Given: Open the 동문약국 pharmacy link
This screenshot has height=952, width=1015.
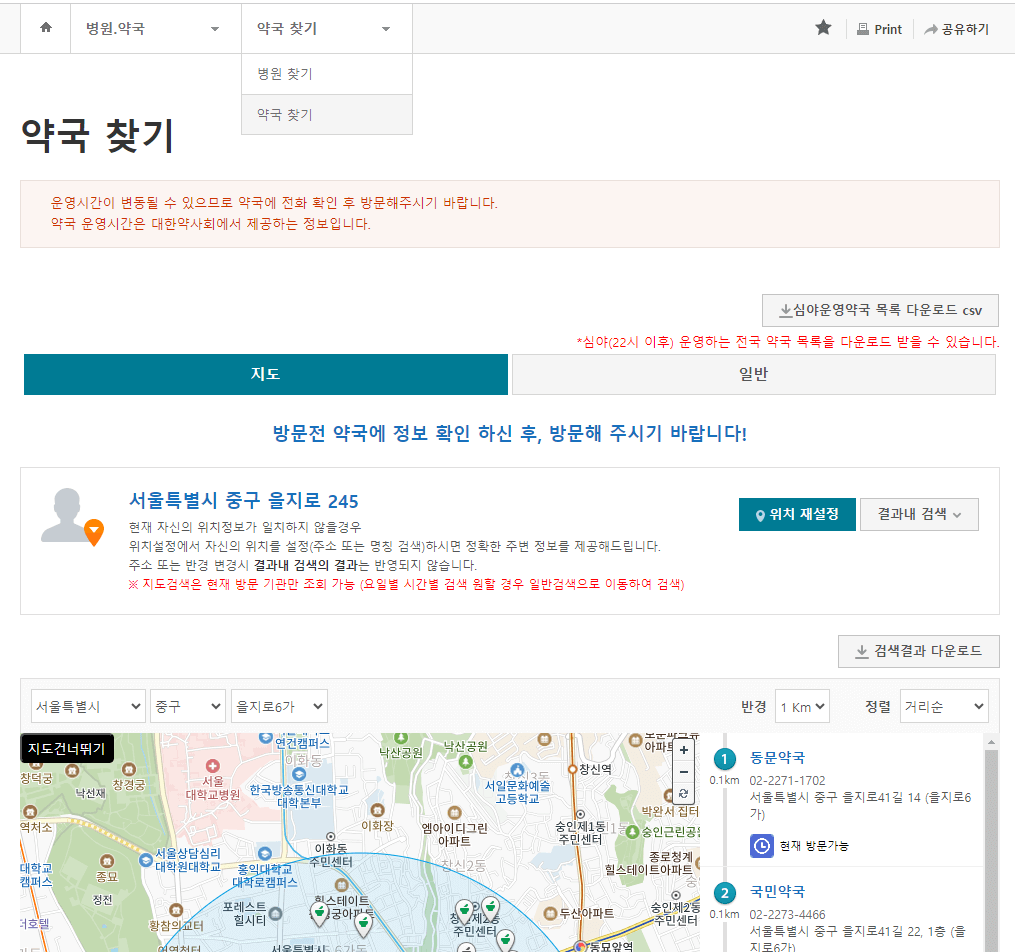Looking at the screenshot, I should (x=777, y=758).
